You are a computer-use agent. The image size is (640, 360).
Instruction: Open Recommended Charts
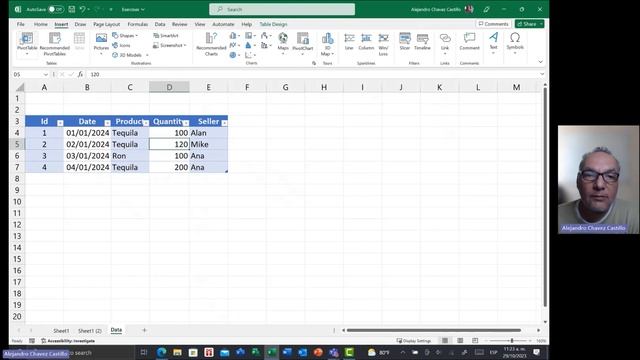pyautogui.click(x=211, y=44)
